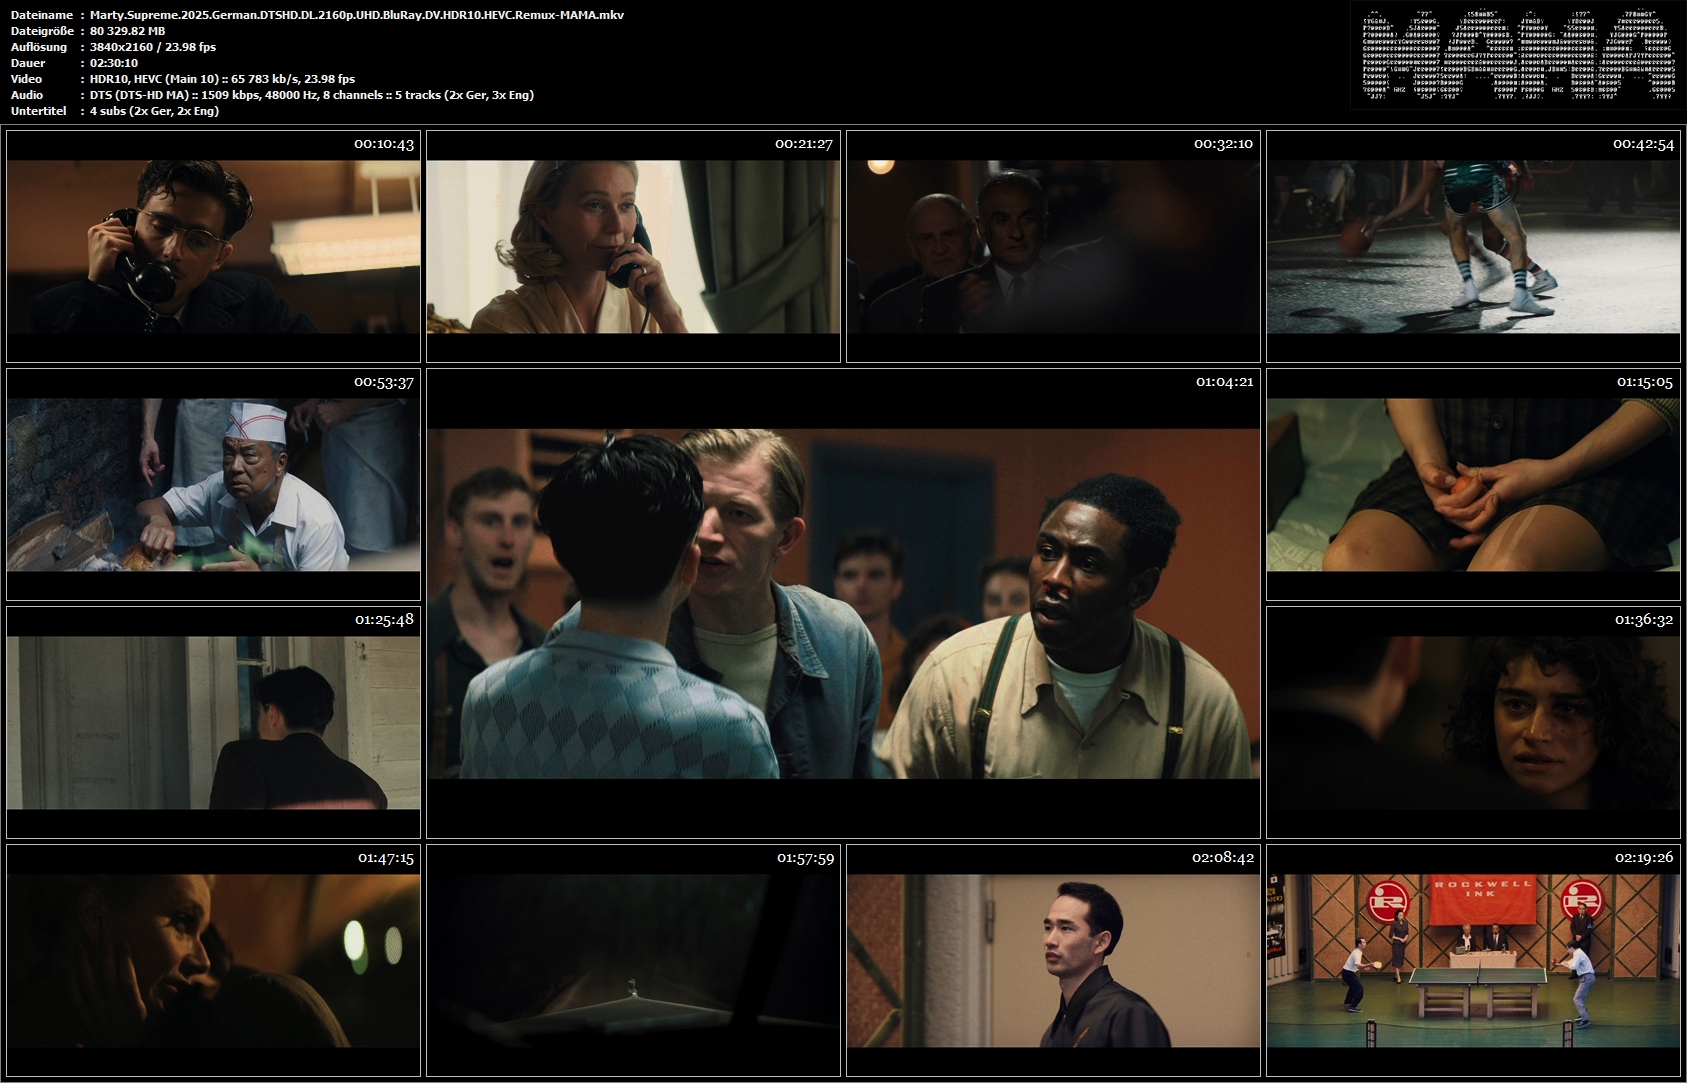Screen dimensions: 1687x1083
Task: Click the Dauer label
Action: (x=28, y=63)
